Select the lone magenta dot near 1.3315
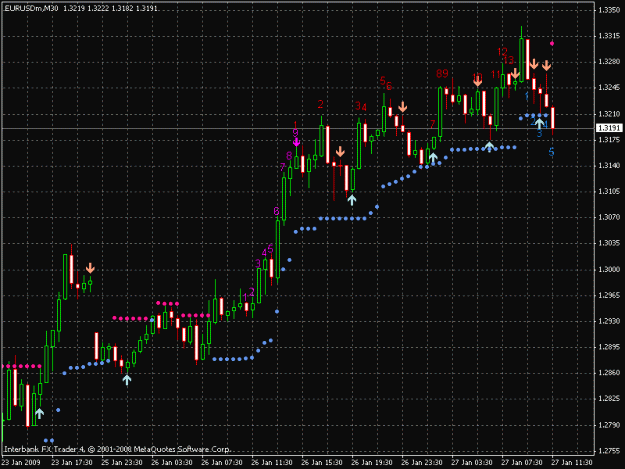625x469 pixels. click(552, 43)
